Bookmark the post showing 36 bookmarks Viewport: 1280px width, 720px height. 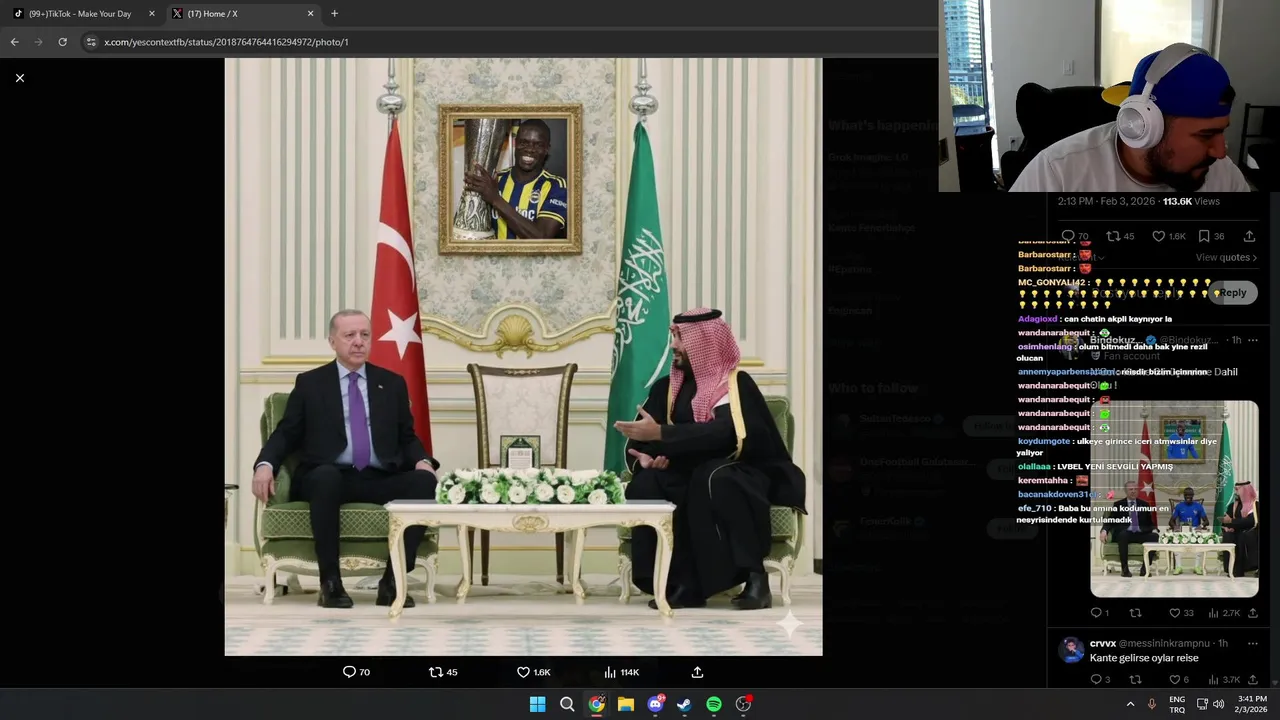[x=1211, y=236]
